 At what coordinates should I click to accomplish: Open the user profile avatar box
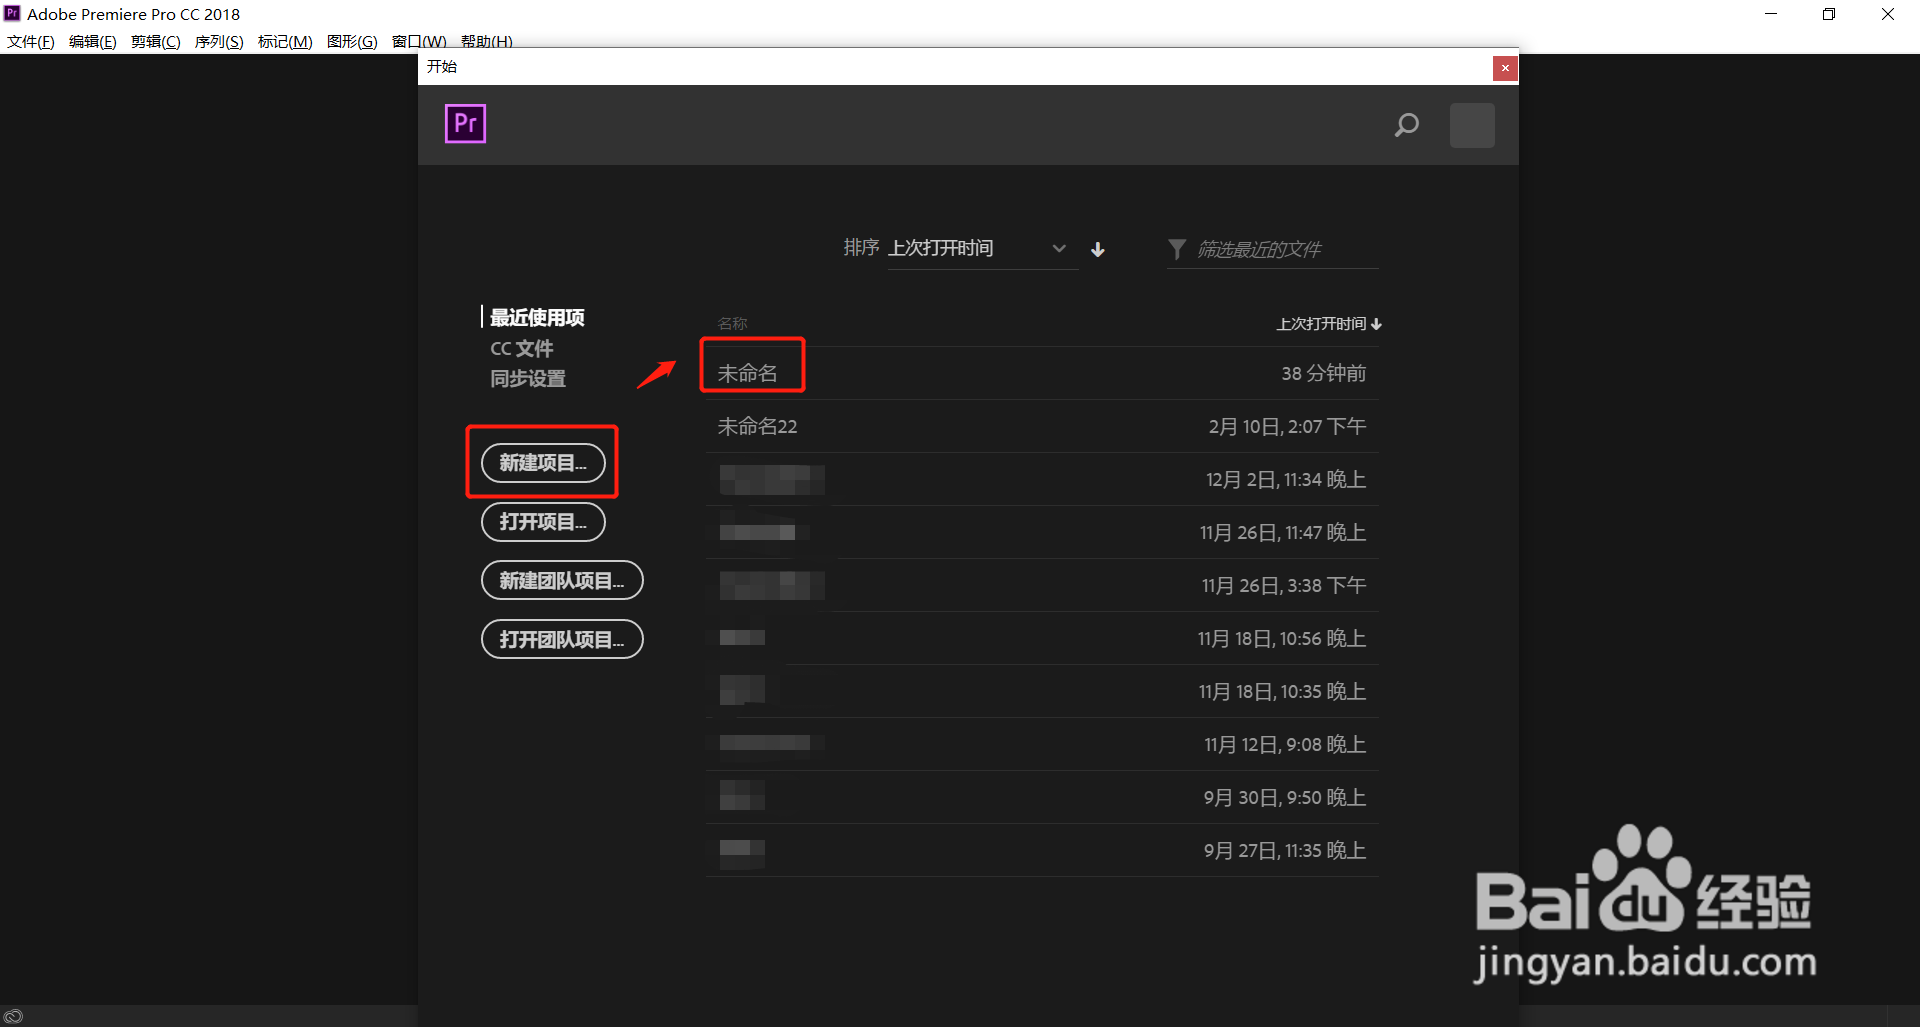coord(1472,125)
